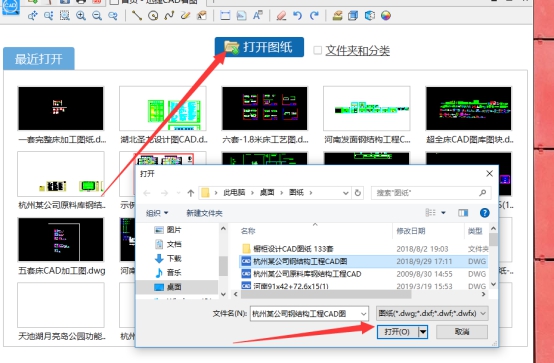Click 此电脑 in the breadcrumb path
The width and height of the screenshot is (554, 363).
[x=234, y=193]
